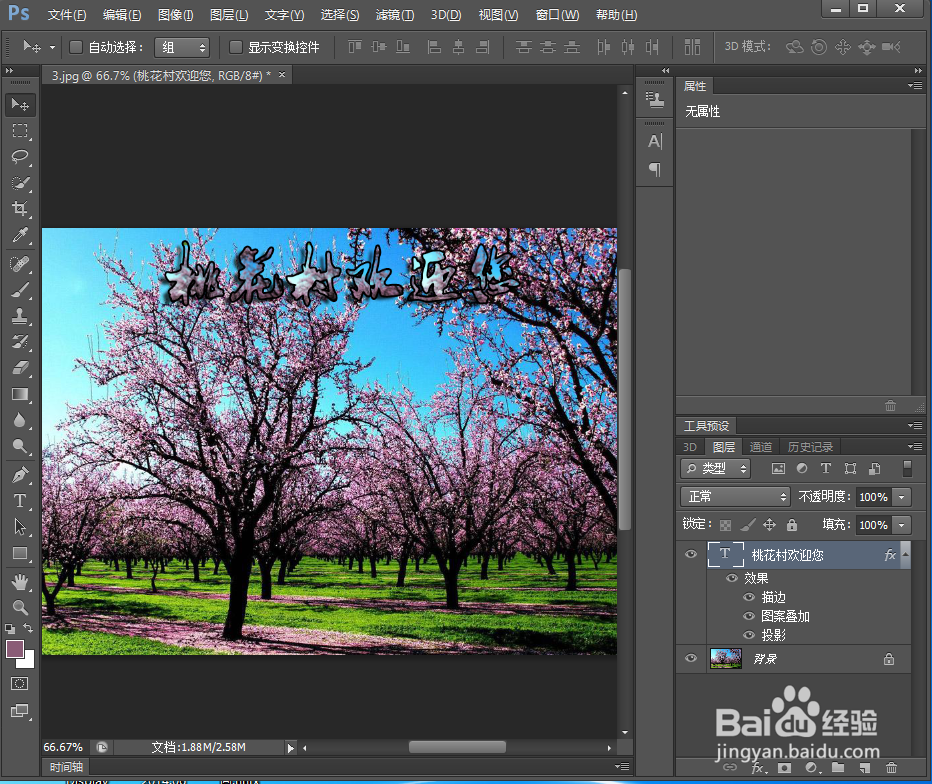The image size is (932, 784).
Task: Click the 背景 layer thumbnail
Action: point(726,659)
